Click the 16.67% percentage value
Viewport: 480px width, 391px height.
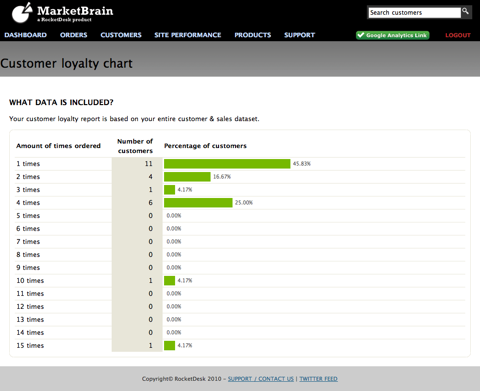[x=222, y=177]
